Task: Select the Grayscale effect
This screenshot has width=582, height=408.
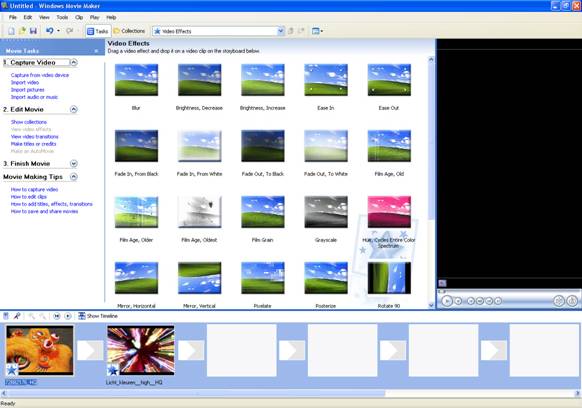Action: pyautogui.click(x=326, y=212)
